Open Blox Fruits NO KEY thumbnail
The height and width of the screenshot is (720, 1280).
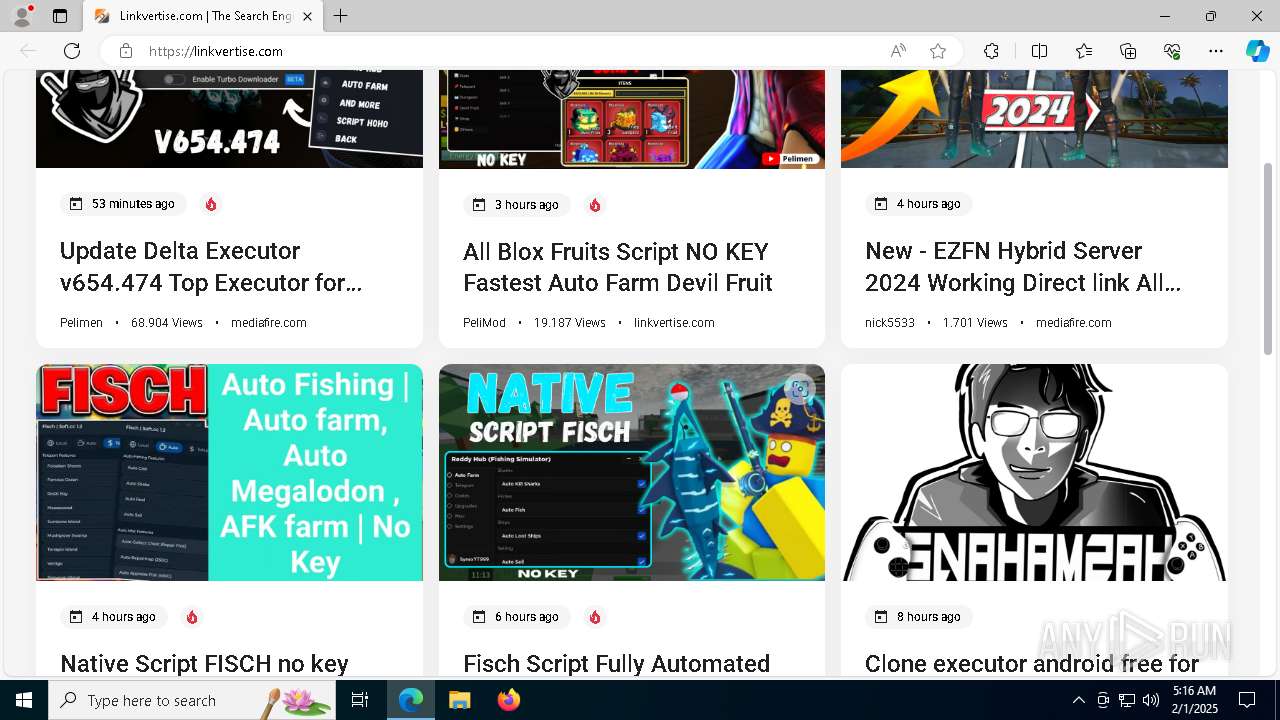point(632,119)
